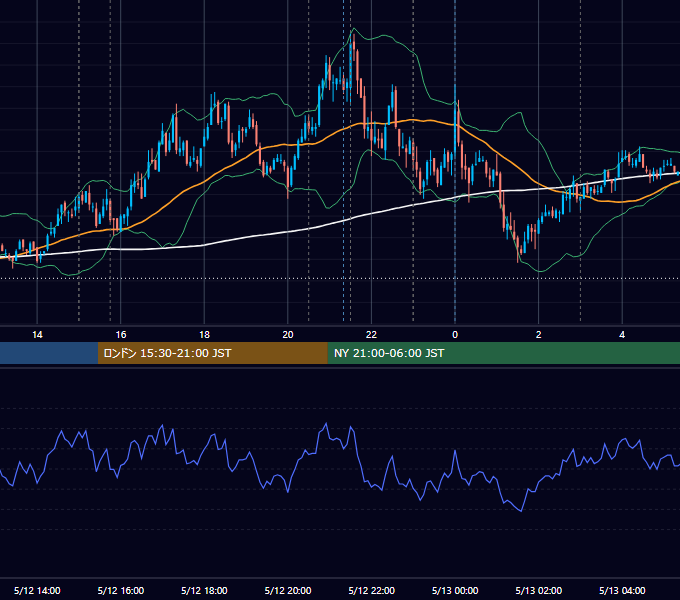Image resolution: width=680 pixels, height=600 pixels.
Task: Click the hour label 16 on price chart axis
Action: click(121, 335)
